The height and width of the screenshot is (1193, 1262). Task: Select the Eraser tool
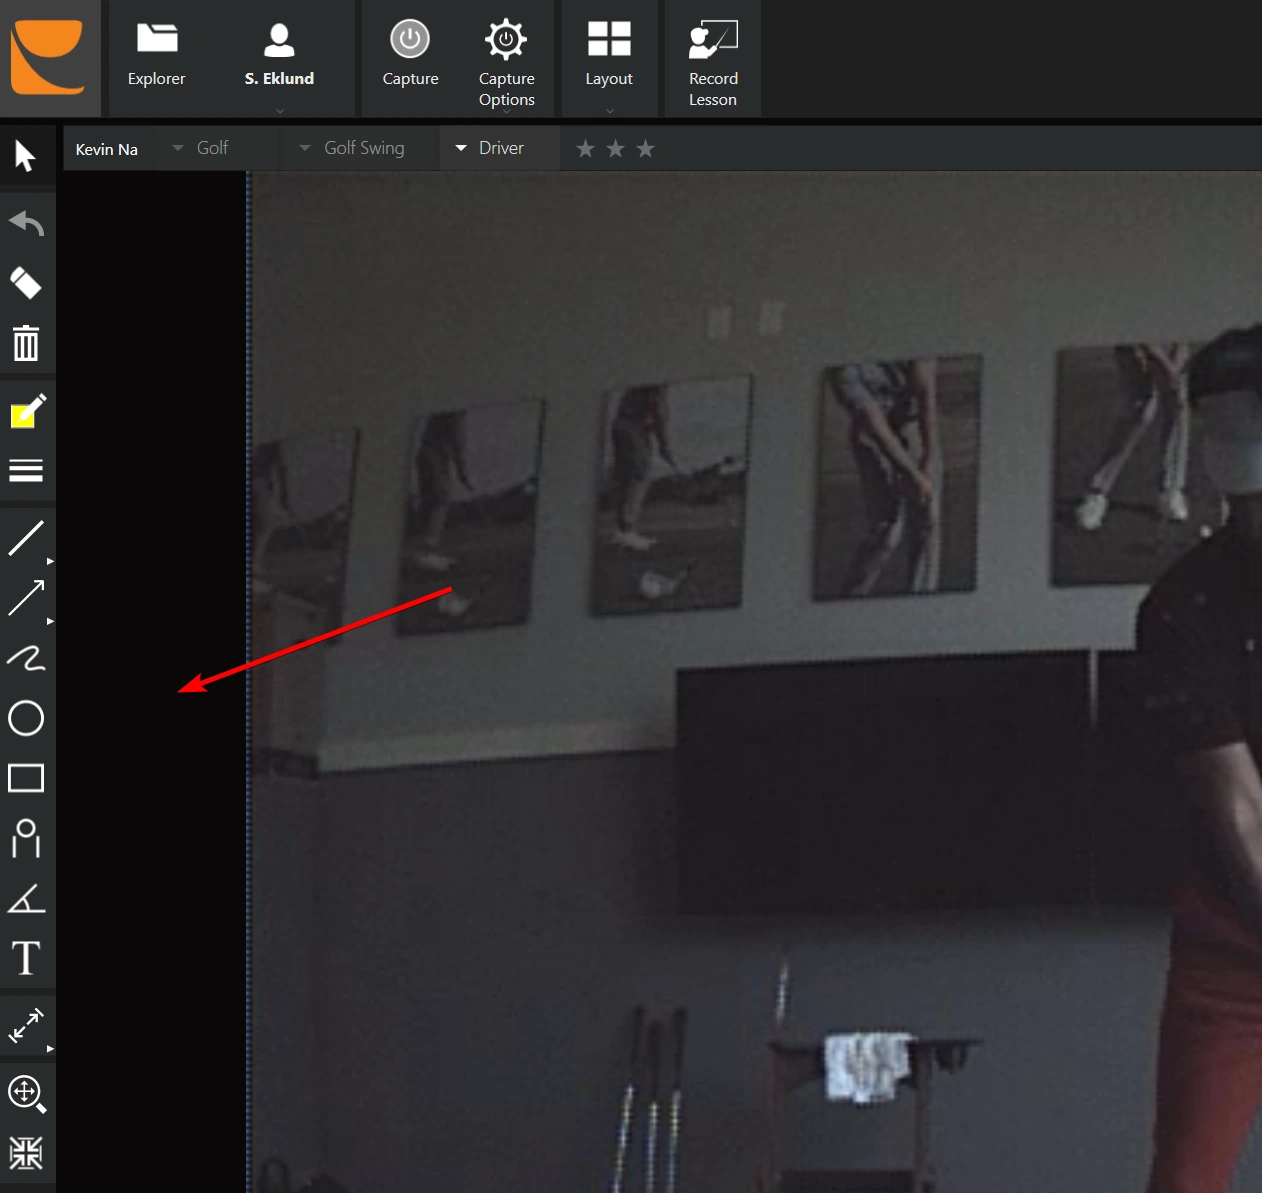[26, 283]
